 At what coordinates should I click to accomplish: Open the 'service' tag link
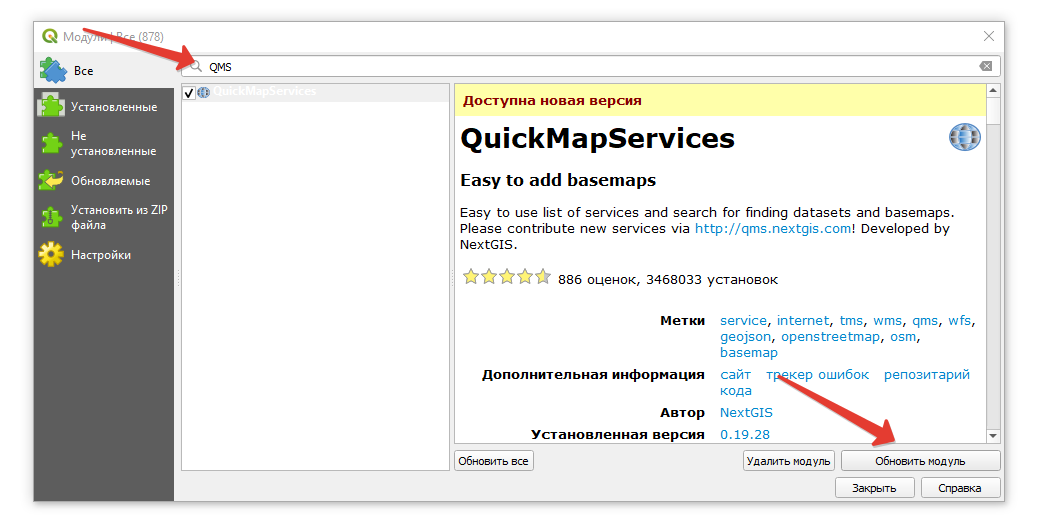point(743,321)
